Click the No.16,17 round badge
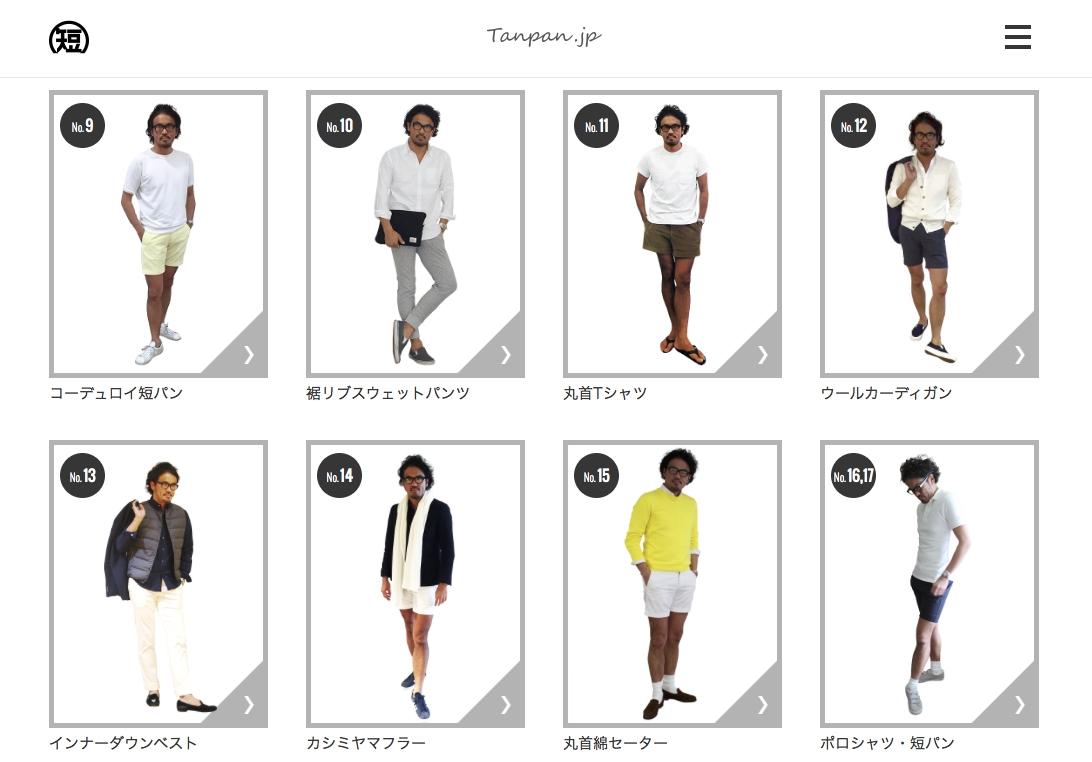The image size is (1092, 762). click(x=854, y=476)
